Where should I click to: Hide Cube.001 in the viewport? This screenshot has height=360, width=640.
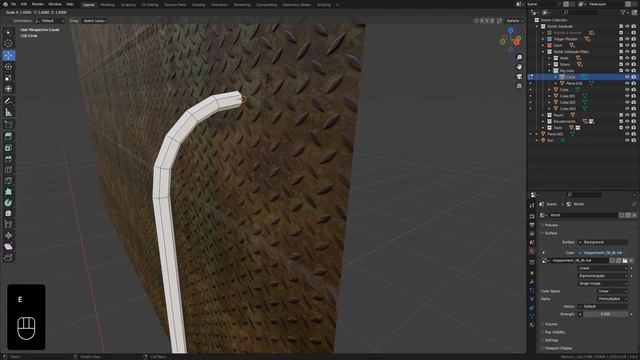pos(627,96)
